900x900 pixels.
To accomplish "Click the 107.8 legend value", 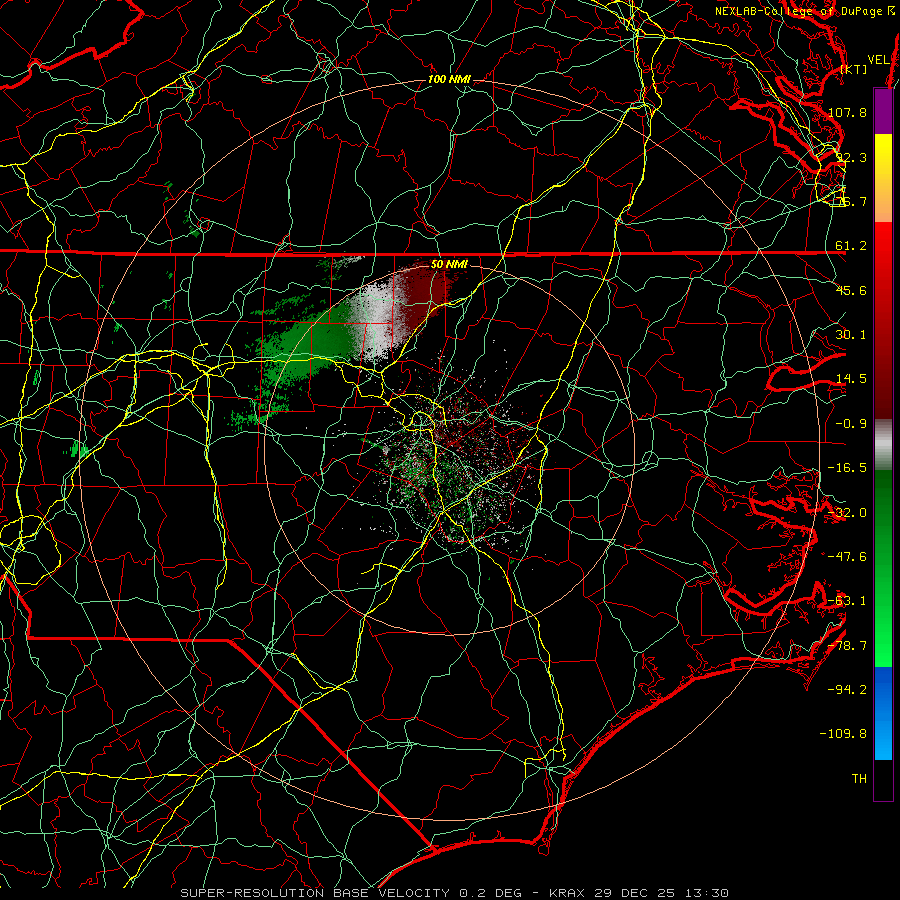I will pyautogui.click(x=847, y=112).
